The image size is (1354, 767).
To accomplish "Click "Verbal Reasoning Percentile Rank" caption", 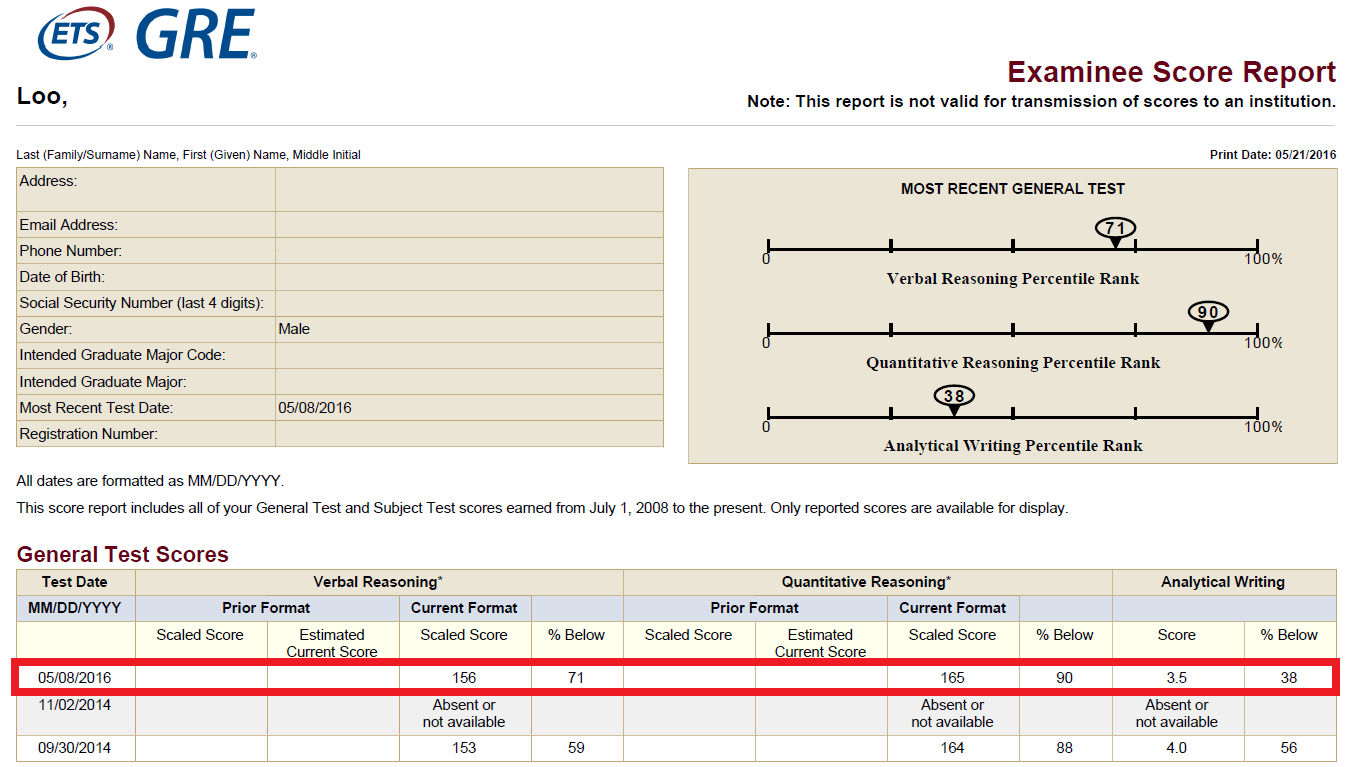I will (1013, 279).
